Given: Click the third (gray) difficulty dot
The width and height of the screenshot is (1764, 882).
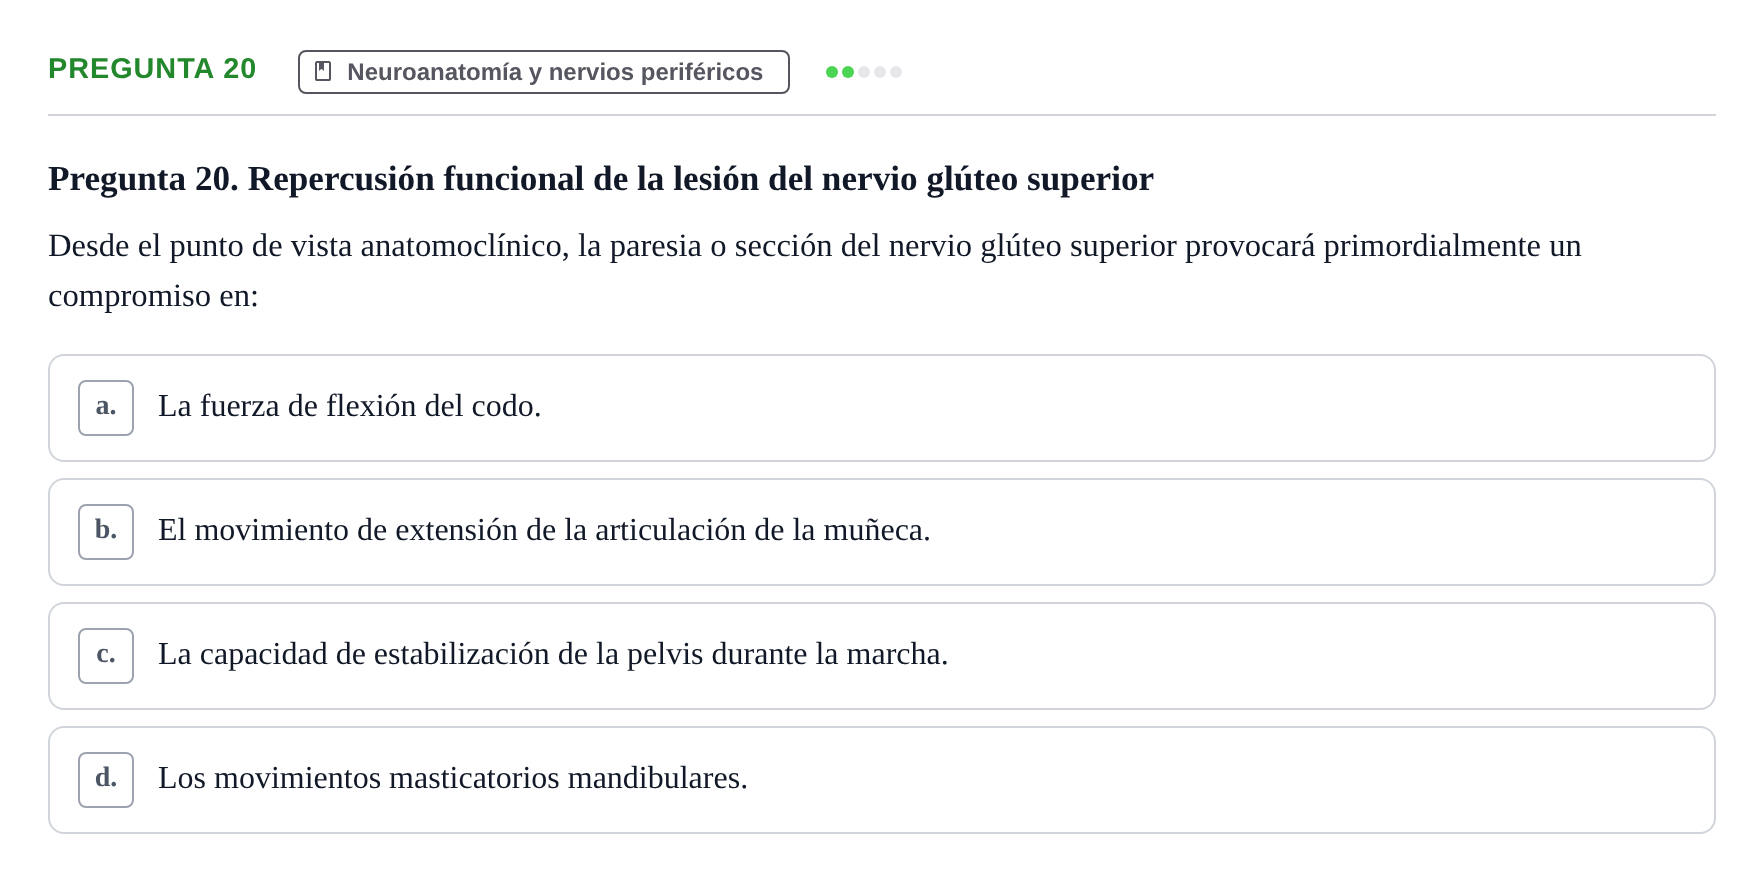Looking at the screenshot, I should [864, 72].
